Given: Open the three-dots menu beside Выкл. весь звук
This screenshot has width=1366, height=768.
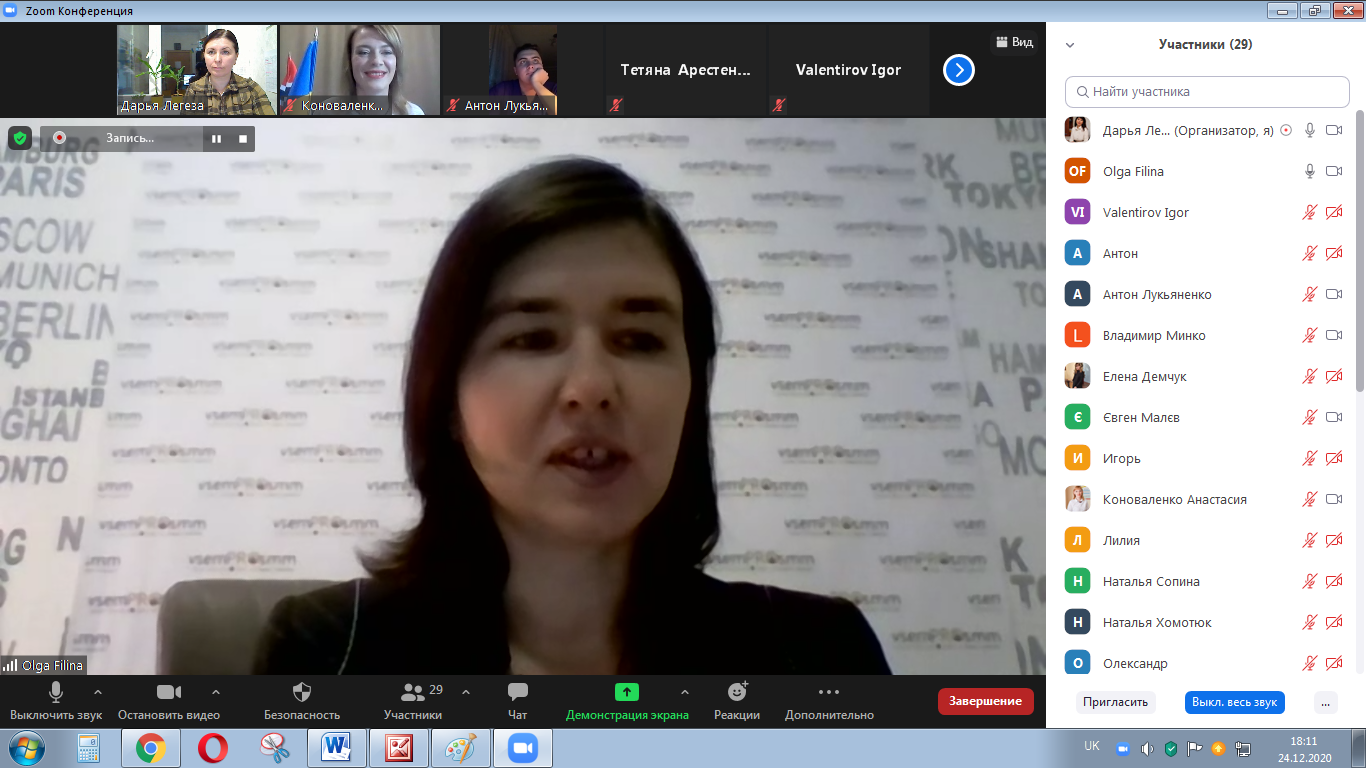Looking at the screenshot, I should coord(1326,702).
